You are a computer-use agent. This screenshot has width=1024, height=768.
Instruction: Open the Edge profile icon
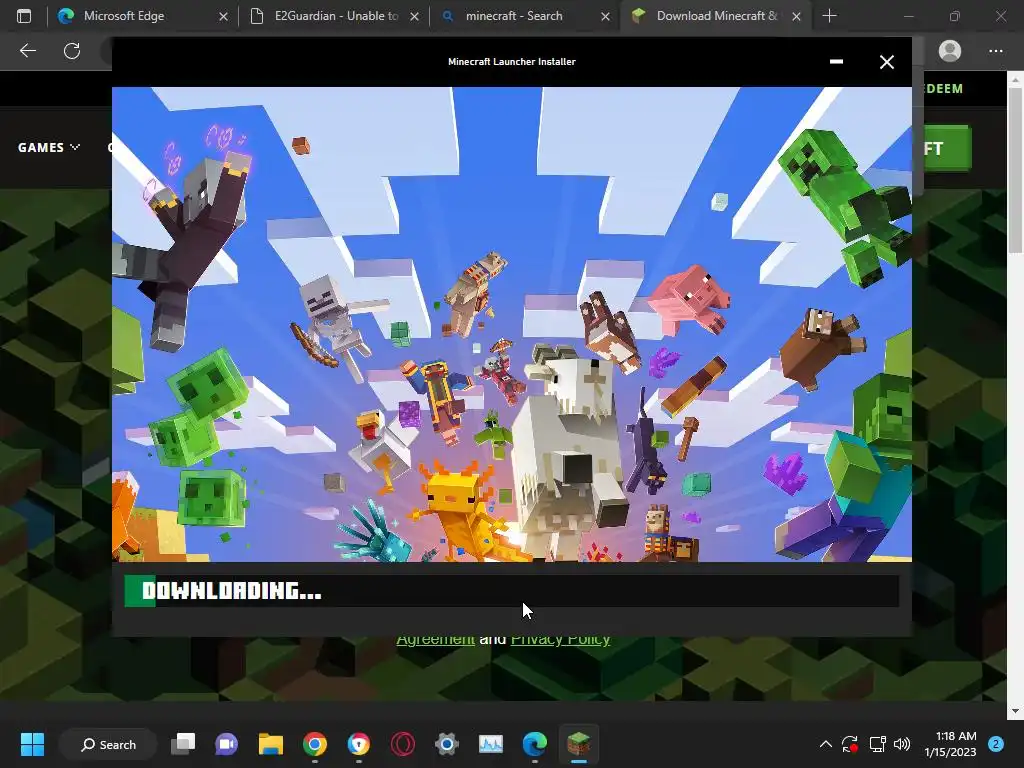(x=950, y=51)
